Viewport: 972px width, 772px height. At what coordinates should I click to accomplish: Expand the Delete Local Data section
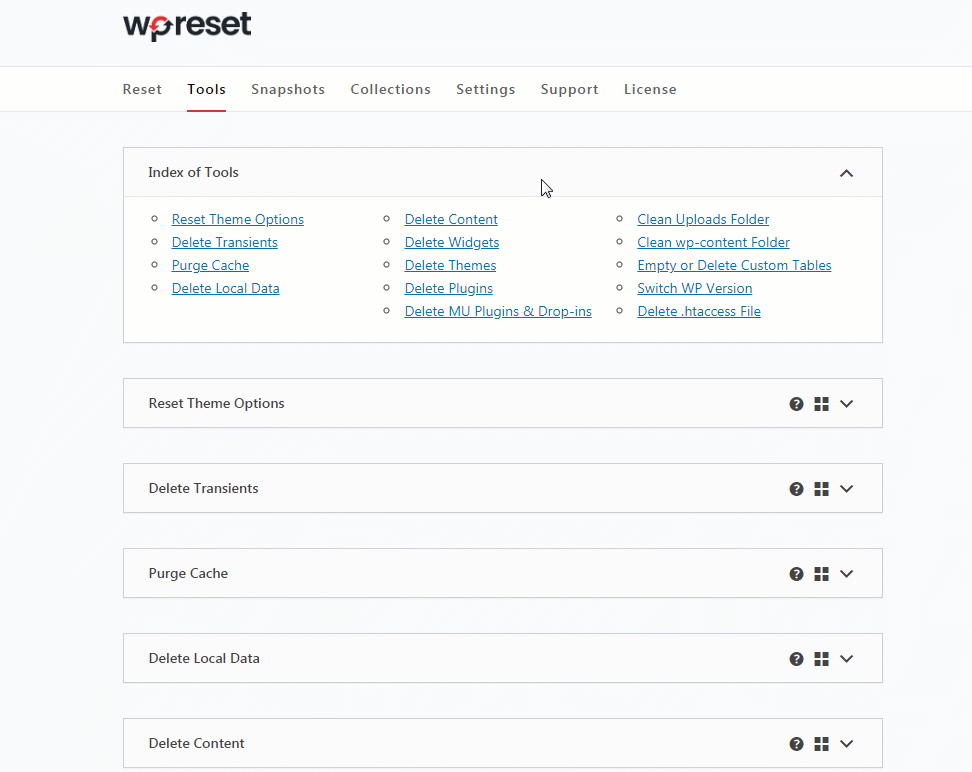tap(846, 659)
